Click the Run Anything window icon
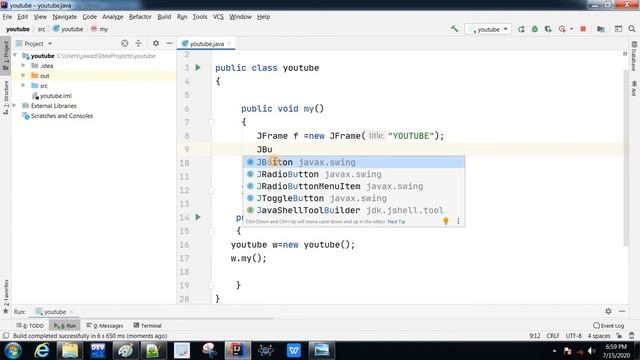Viewport: 640px width, 360px height. (x=618, y=29)
